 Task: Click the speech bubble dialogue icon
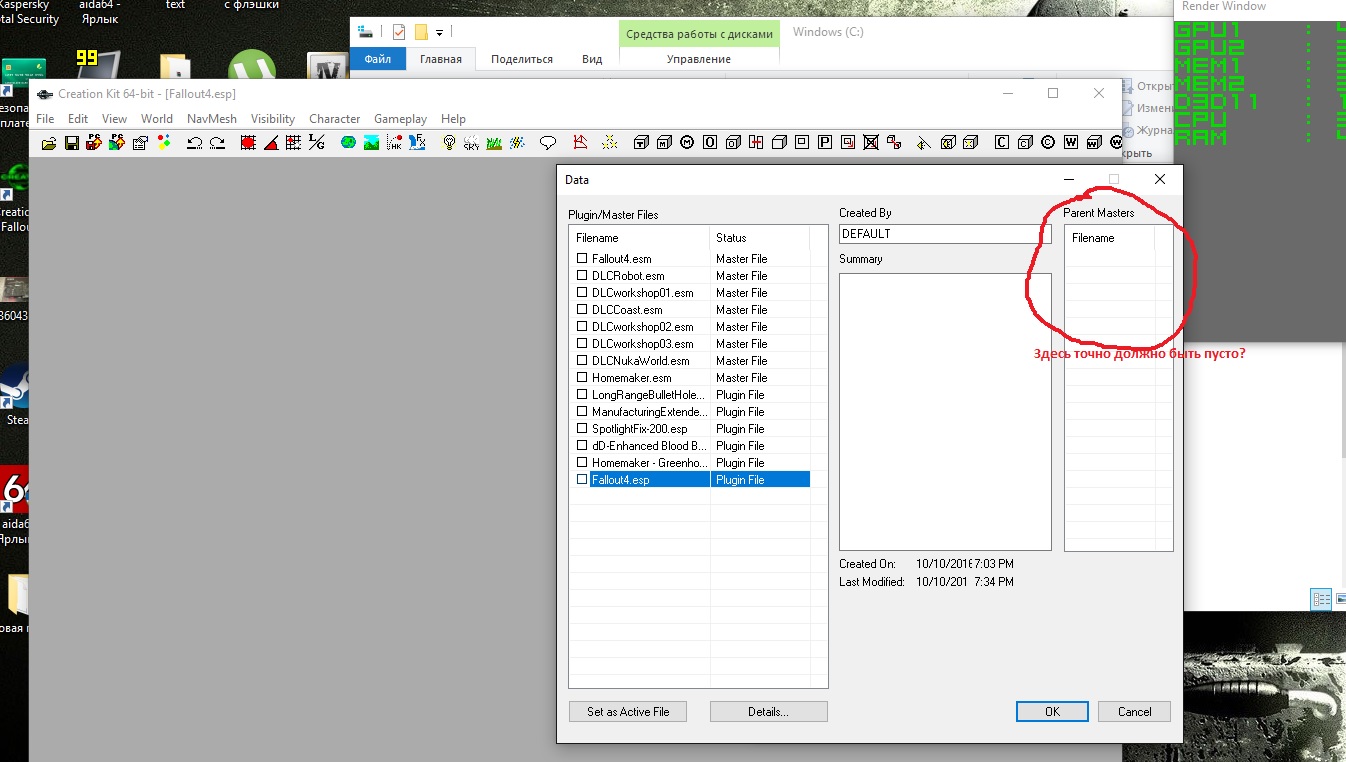[x=548, y=143]
